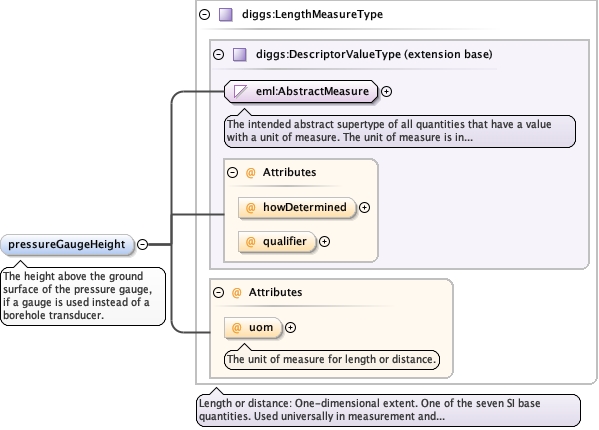
Task: Select the pressureGaugeHeight element node
Action: (x=67, y=245)
